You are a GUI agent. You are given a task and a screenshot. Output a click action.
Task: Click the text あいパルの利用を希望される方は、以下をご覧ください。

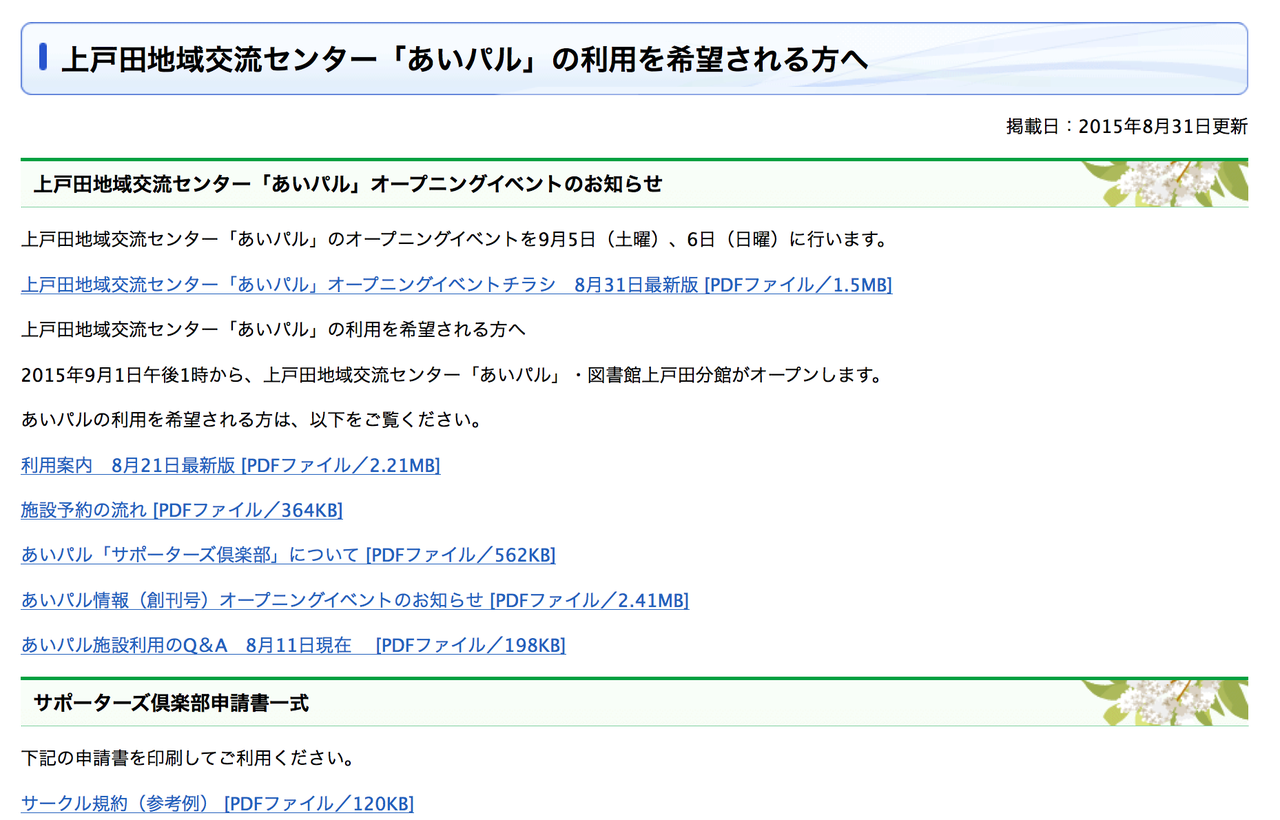point(252,420)
